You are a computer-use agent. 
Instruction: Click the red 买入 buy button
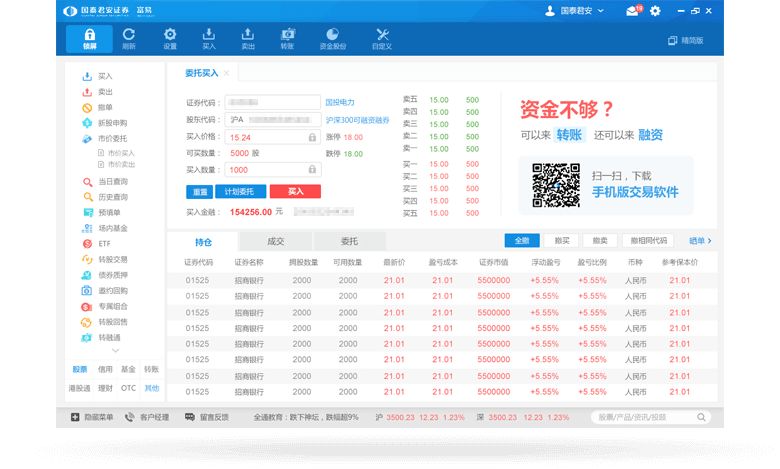click(295, 191)
